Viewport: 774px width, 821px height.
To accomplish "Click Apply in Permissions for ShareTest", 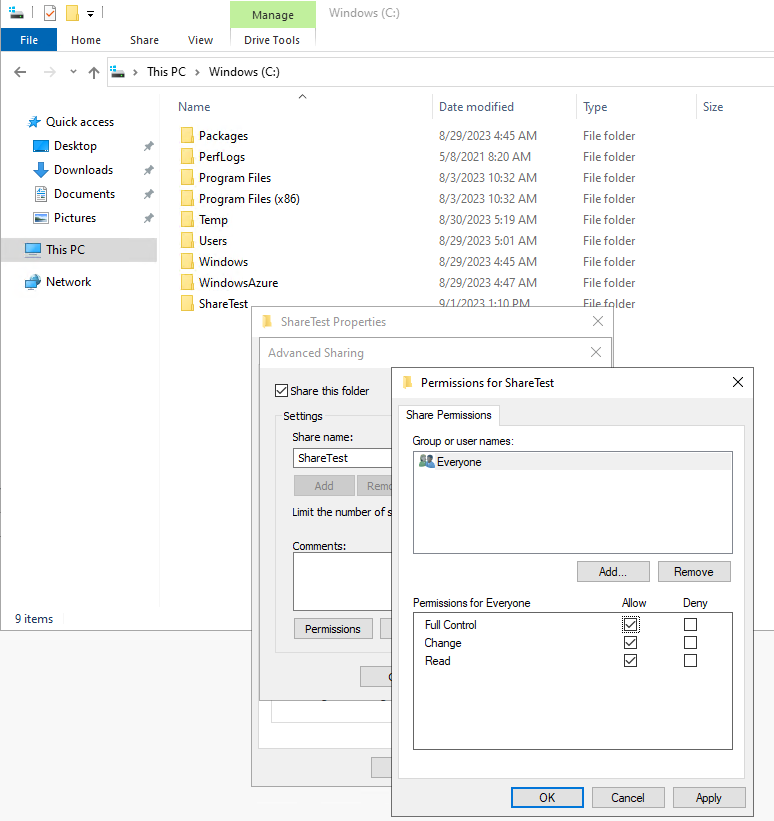I will click(x=709, y=797).
